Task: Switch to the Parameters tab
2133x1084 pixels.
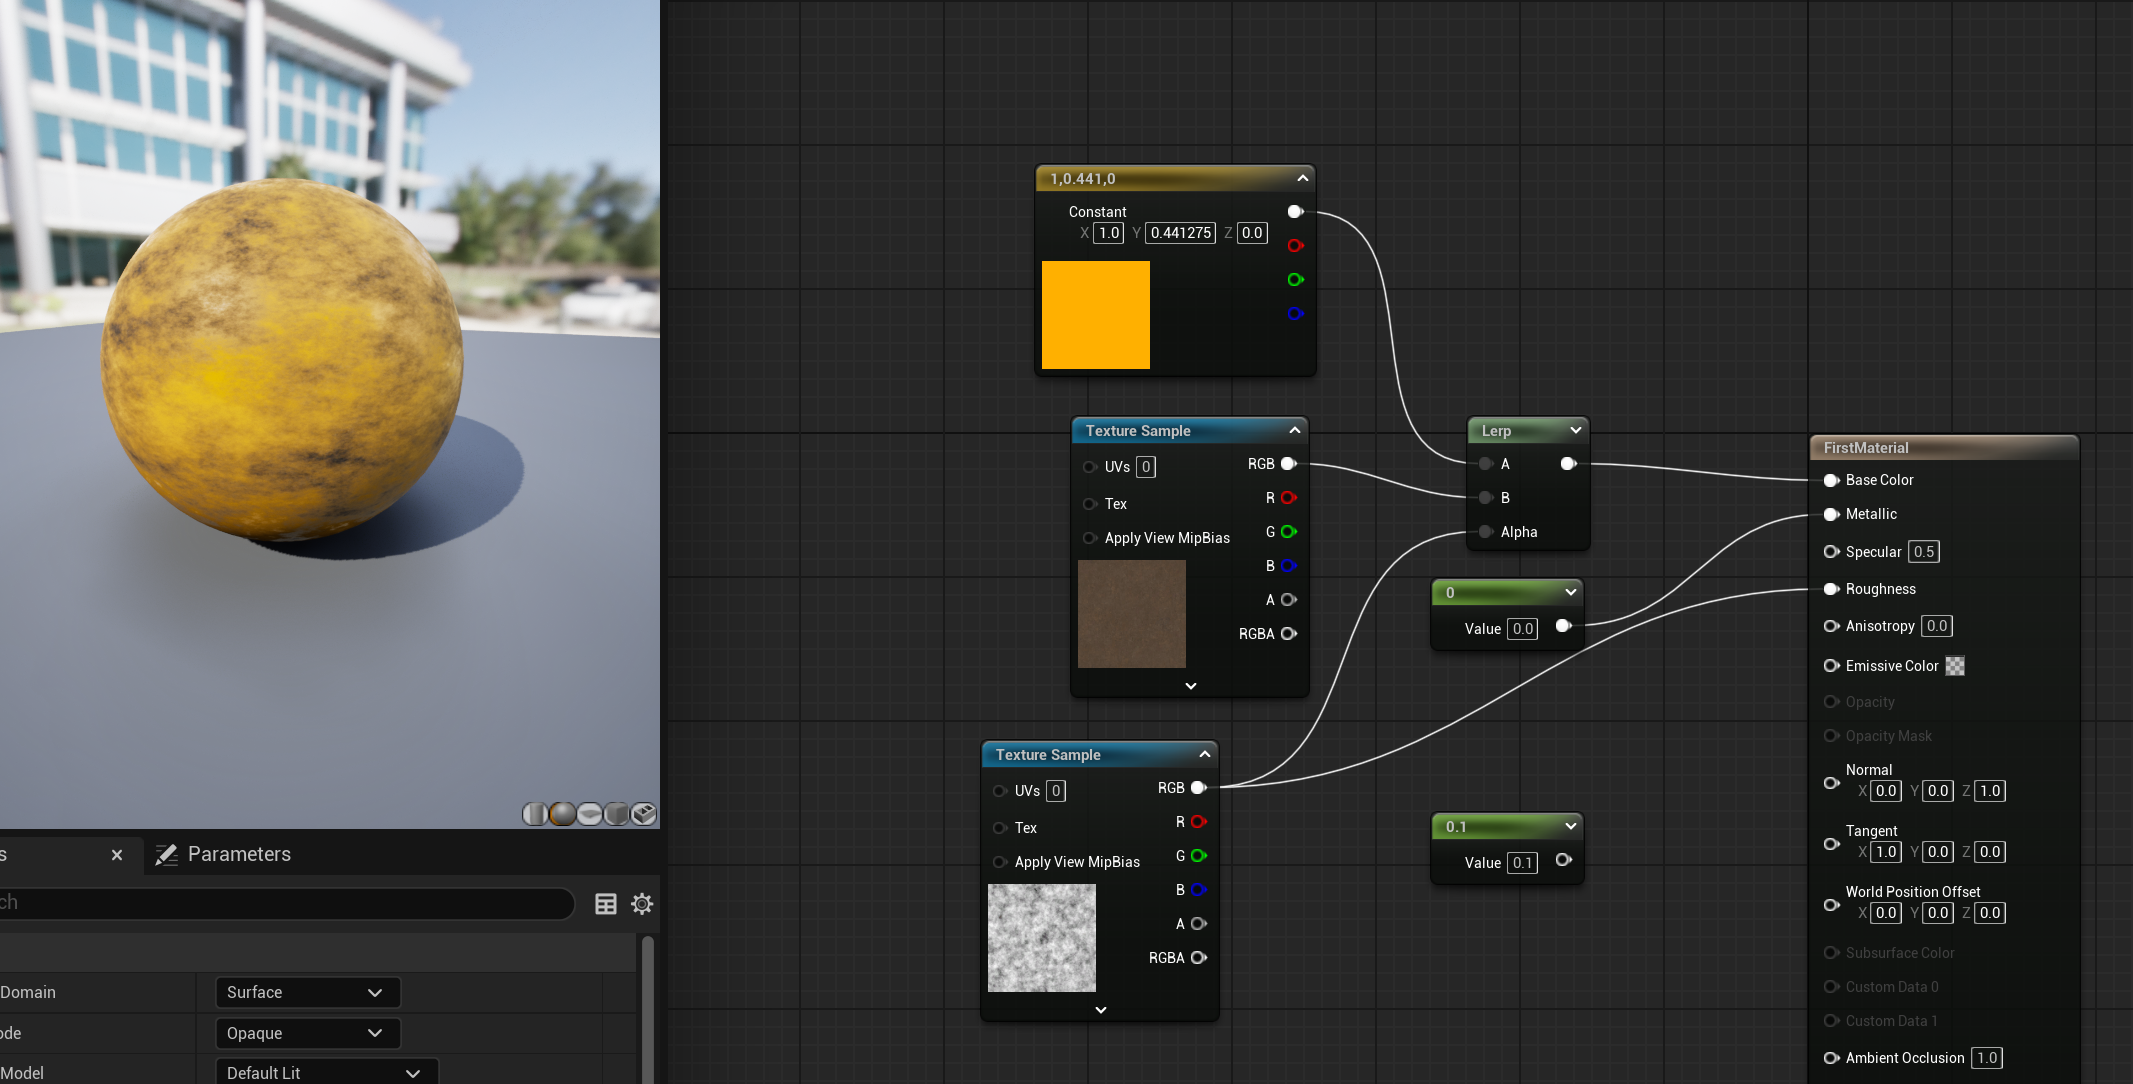Action: coord(239,854)
